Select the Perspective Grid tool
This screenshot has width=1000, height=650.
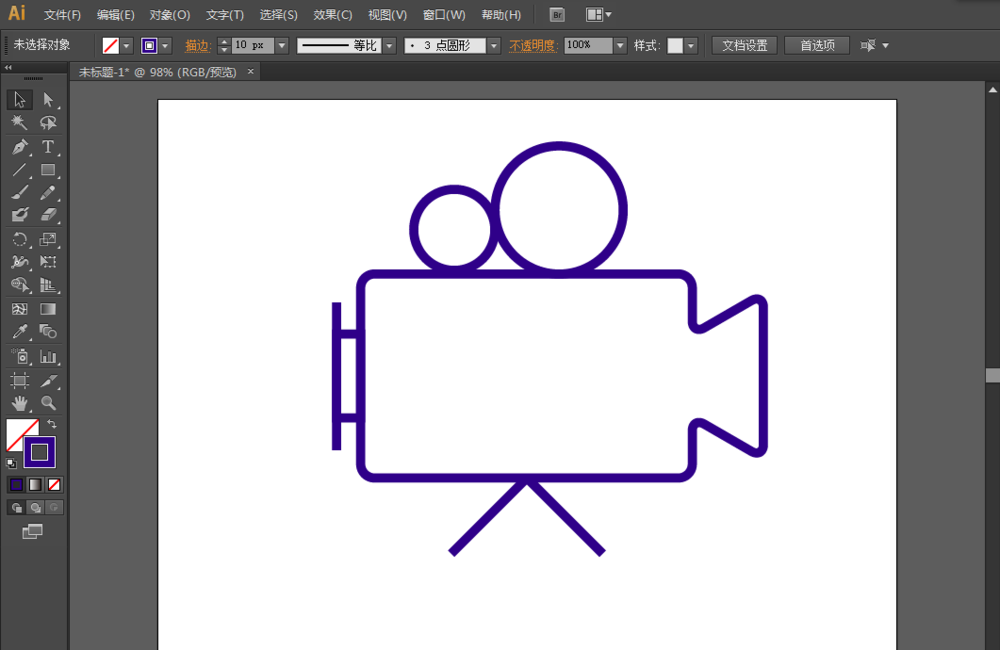(x=48, y=284)
